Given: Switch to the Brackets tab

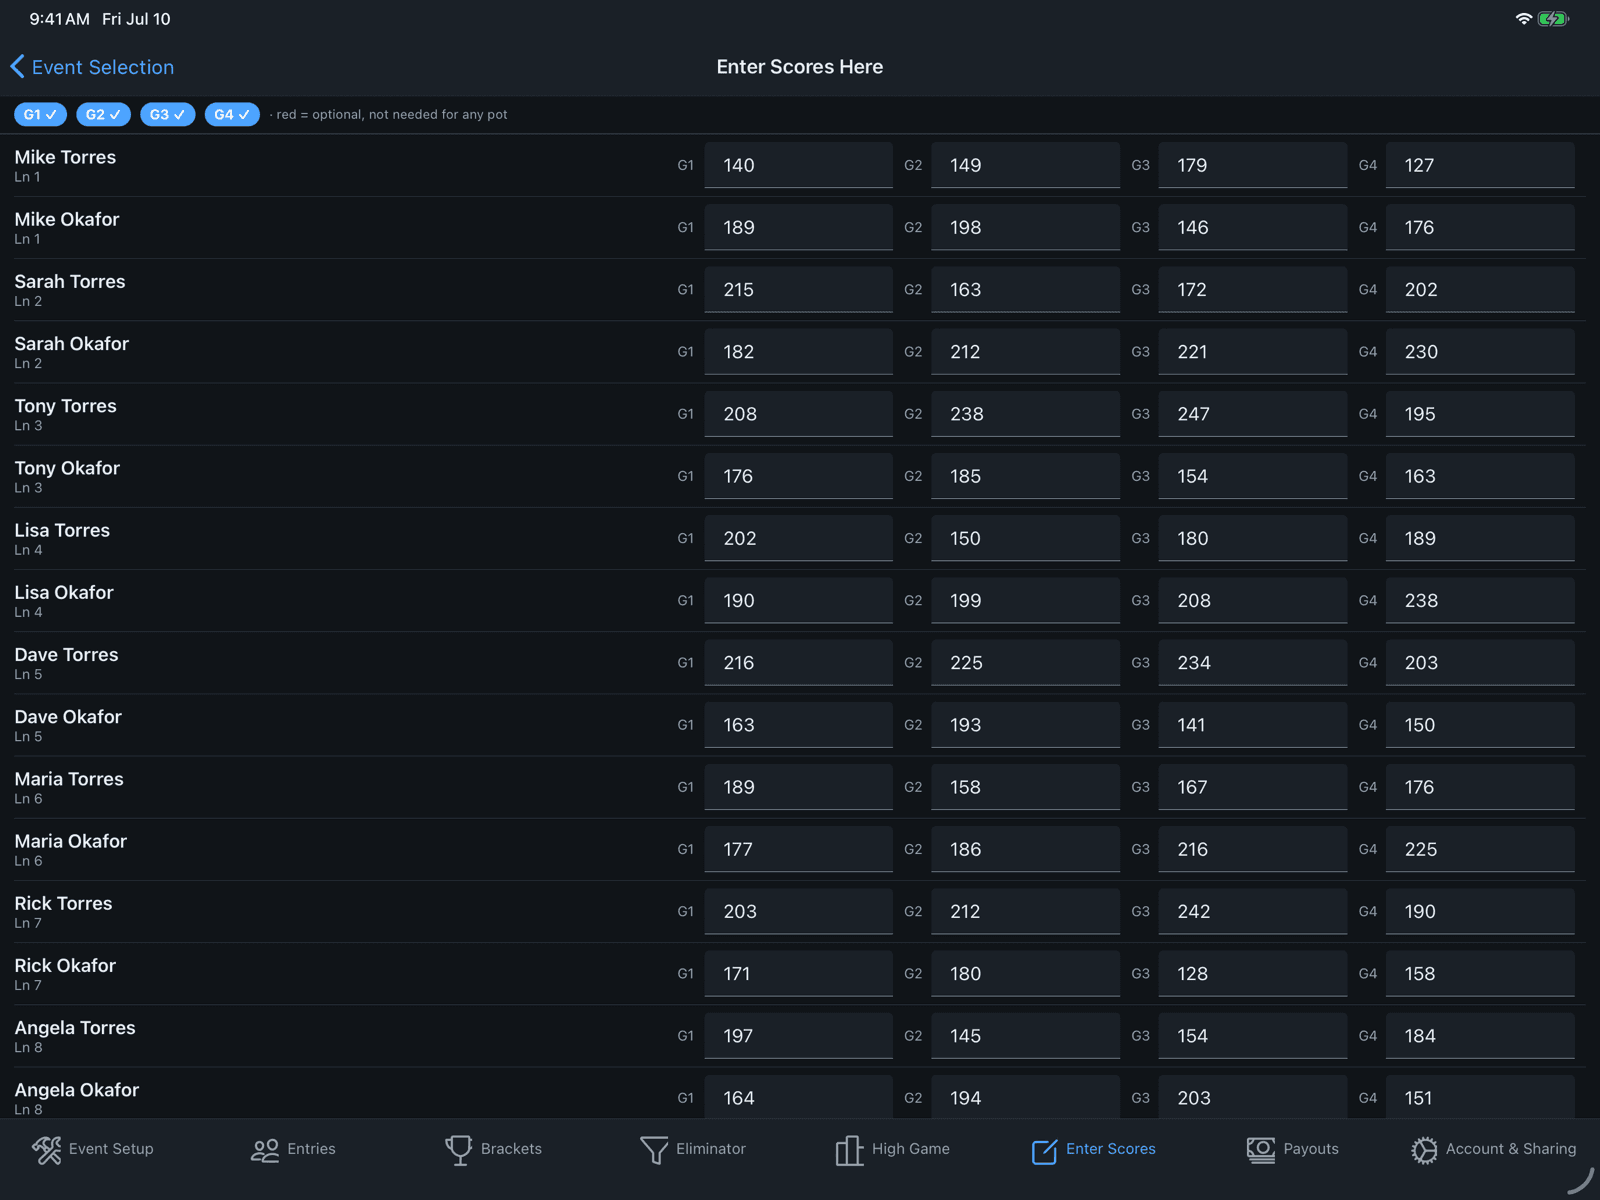Looking at the screenshot, I should [x=493, y=1150].
